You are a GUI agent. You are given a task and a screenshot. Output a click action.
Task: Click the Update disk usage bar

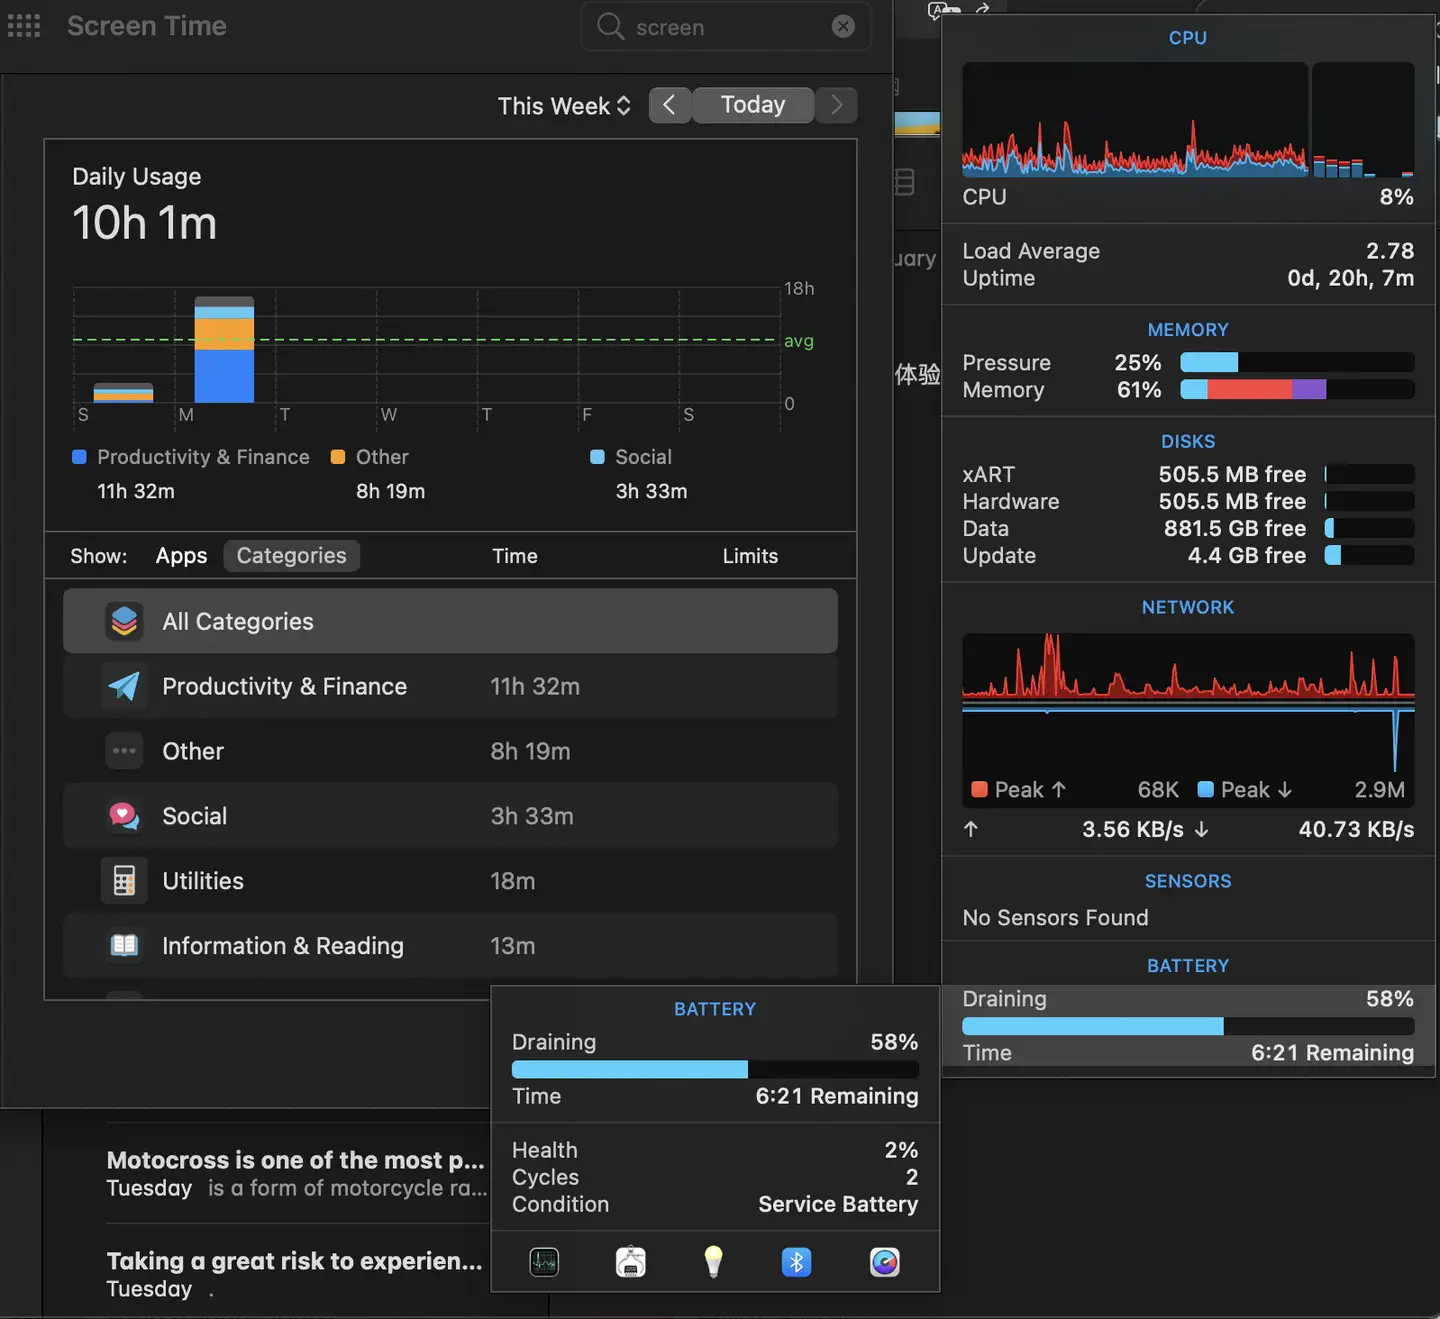(x=1369, y=555)
